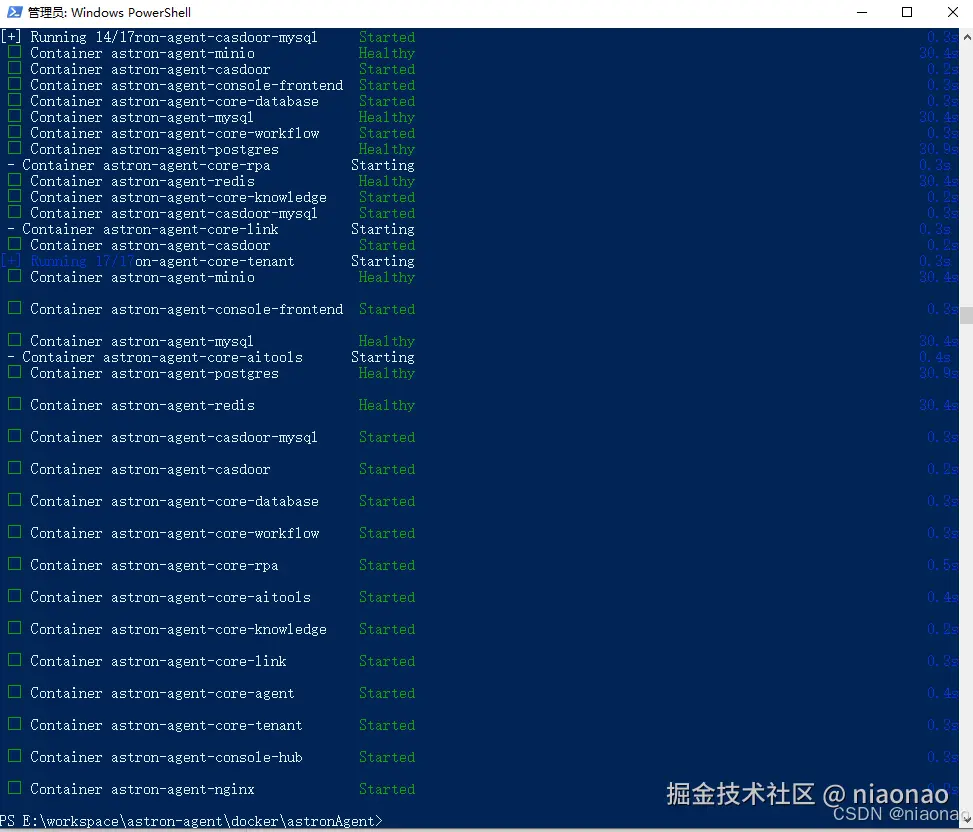This screenshot has width=973, height=832.
Task: Open the PowerShell title bar icon menu
Action: point(14,12)
